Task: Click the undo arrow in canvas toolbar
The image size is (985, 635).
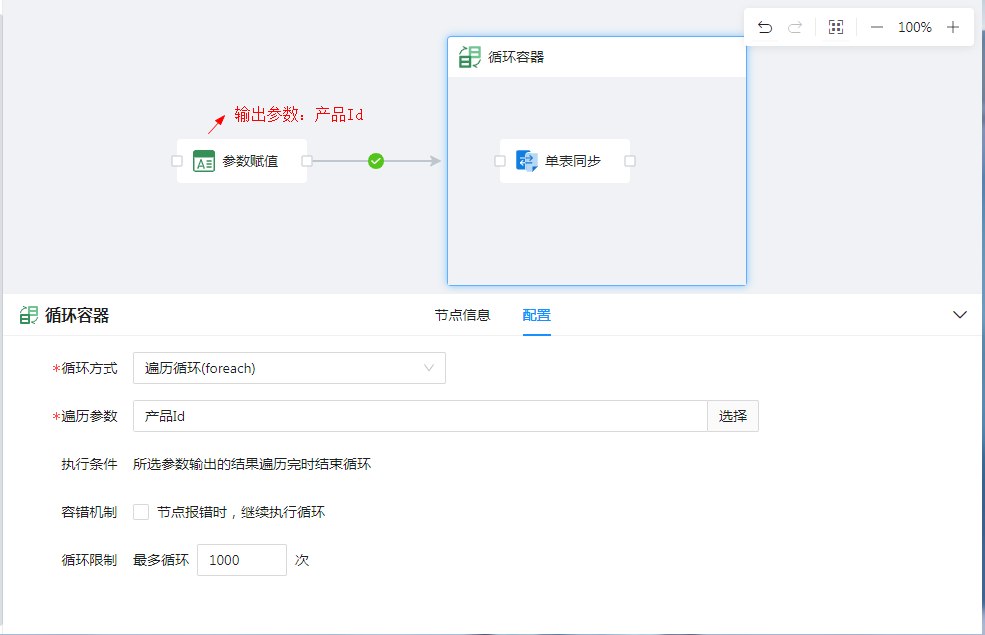Action: click(765, 28)
